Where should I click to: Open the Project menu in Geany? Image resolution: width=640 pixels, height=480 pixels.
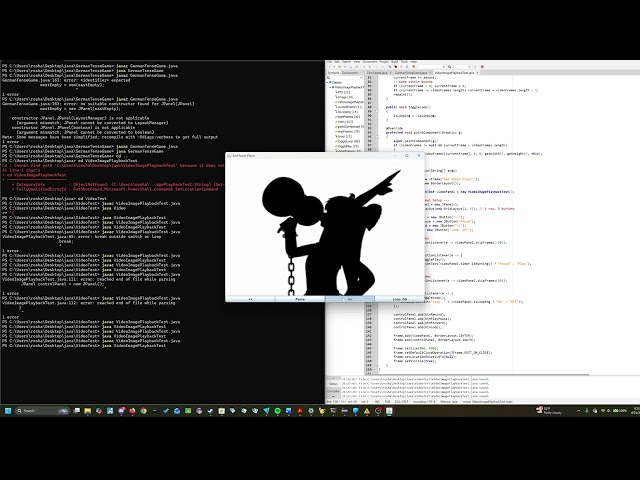point(384,62)
